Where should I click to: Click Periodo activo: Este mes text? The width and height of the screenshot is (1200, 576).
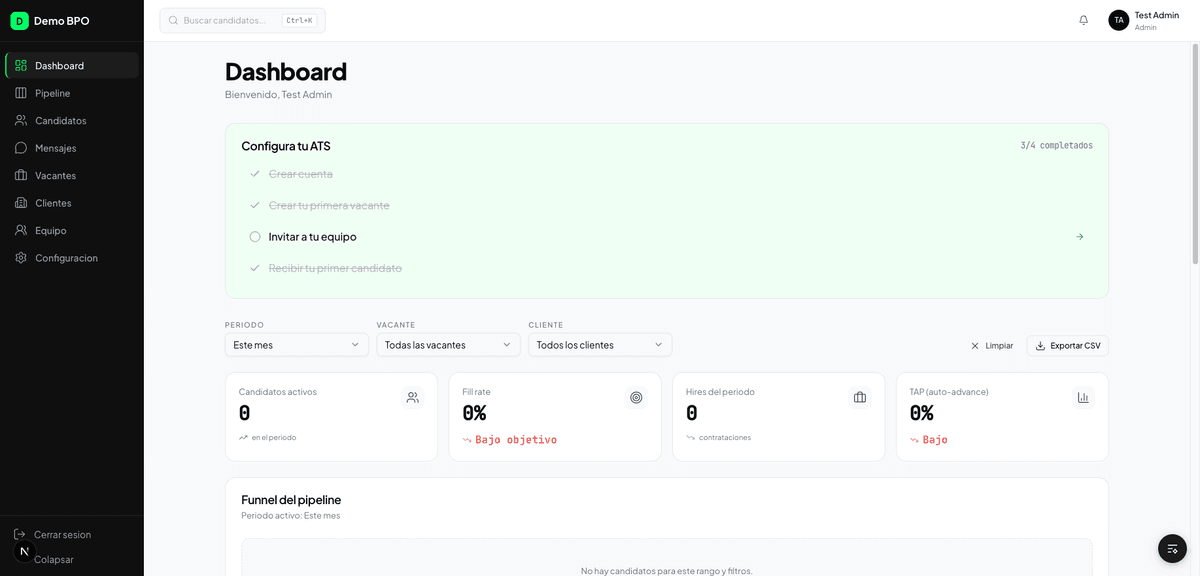pyautogui.click(x=291, y=516)
